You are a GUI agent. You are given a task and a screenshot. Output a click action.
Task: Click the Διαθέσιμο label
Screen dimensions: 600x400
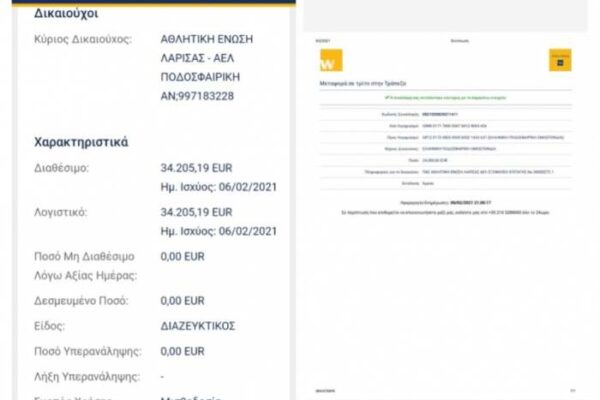tap(61, 168)
